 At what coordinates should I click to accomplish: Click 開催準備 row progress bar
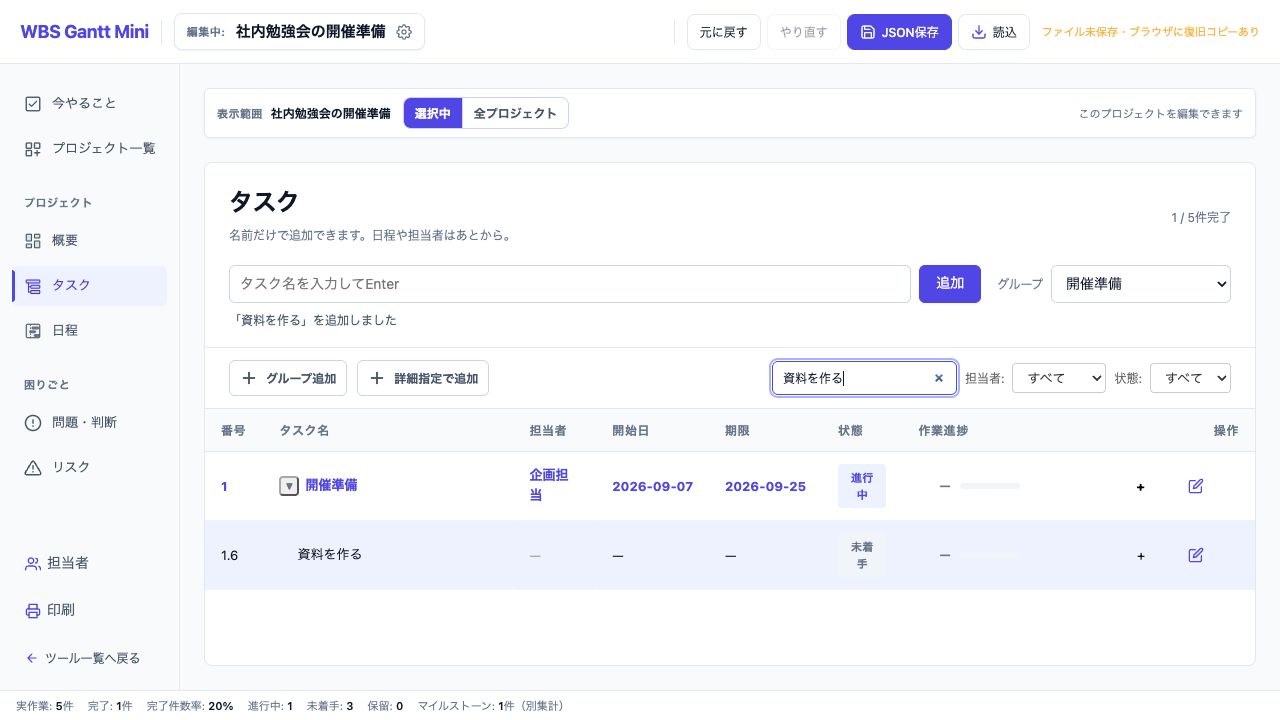point(990,486)
